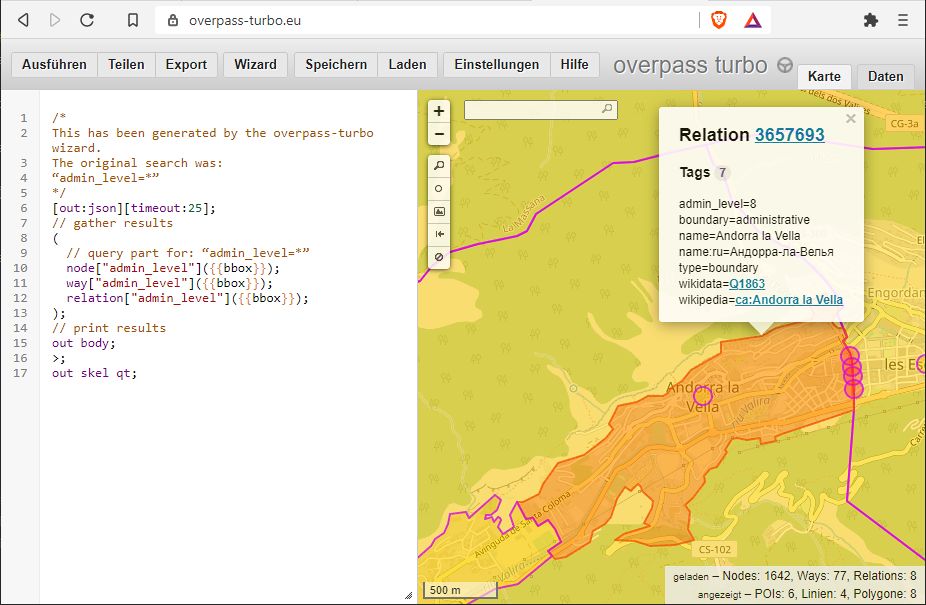
Task: Toggle wide map arrow icon
Action: (x=439, y=235)
